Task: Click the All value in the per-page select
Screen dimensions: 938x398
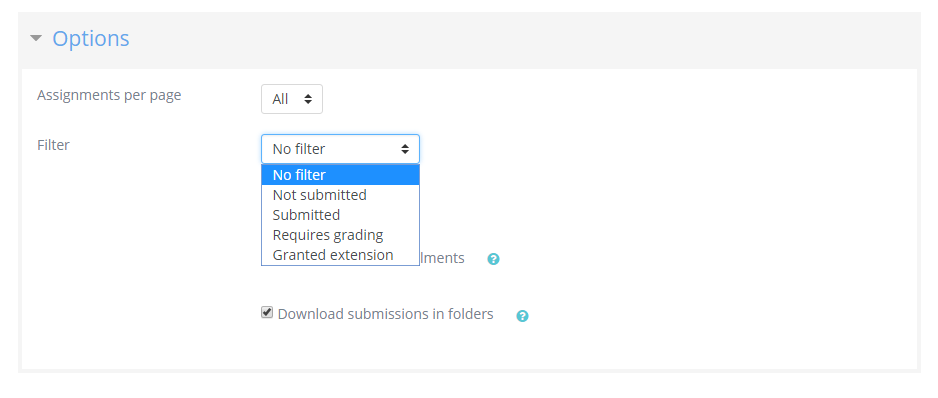Action: coord(280,99)
